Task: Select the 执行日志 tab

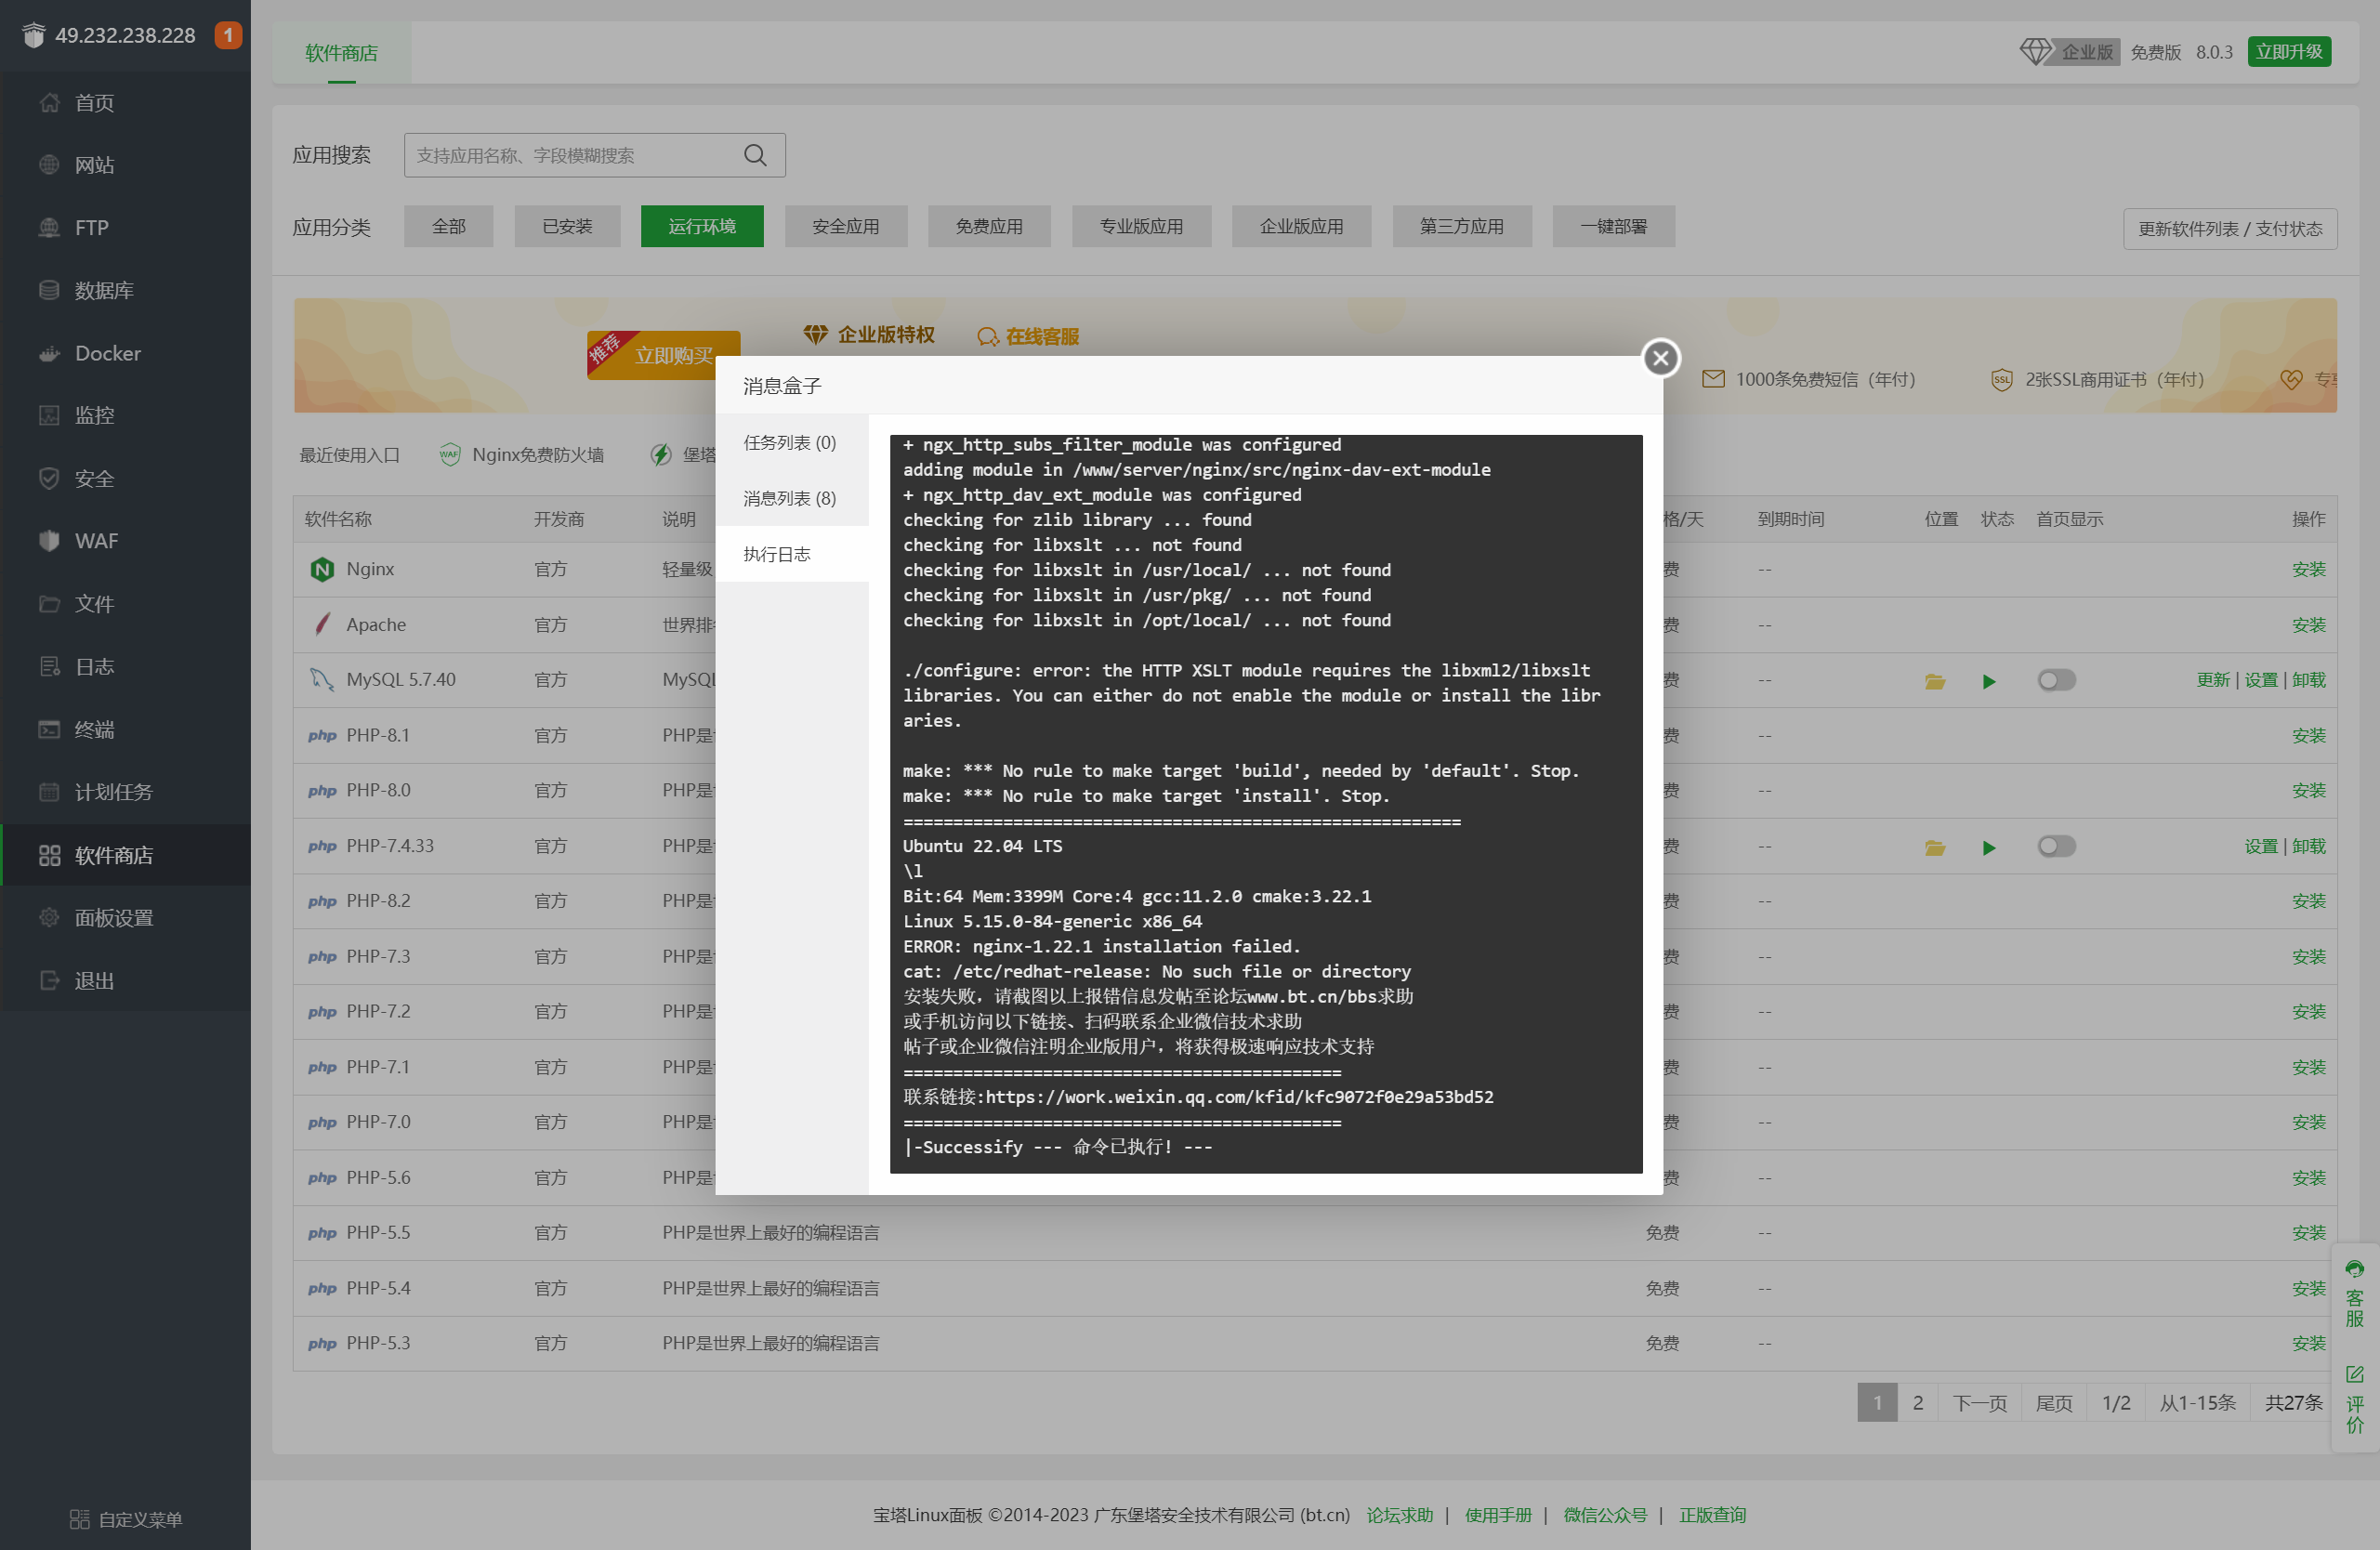Action: point(791,554)
